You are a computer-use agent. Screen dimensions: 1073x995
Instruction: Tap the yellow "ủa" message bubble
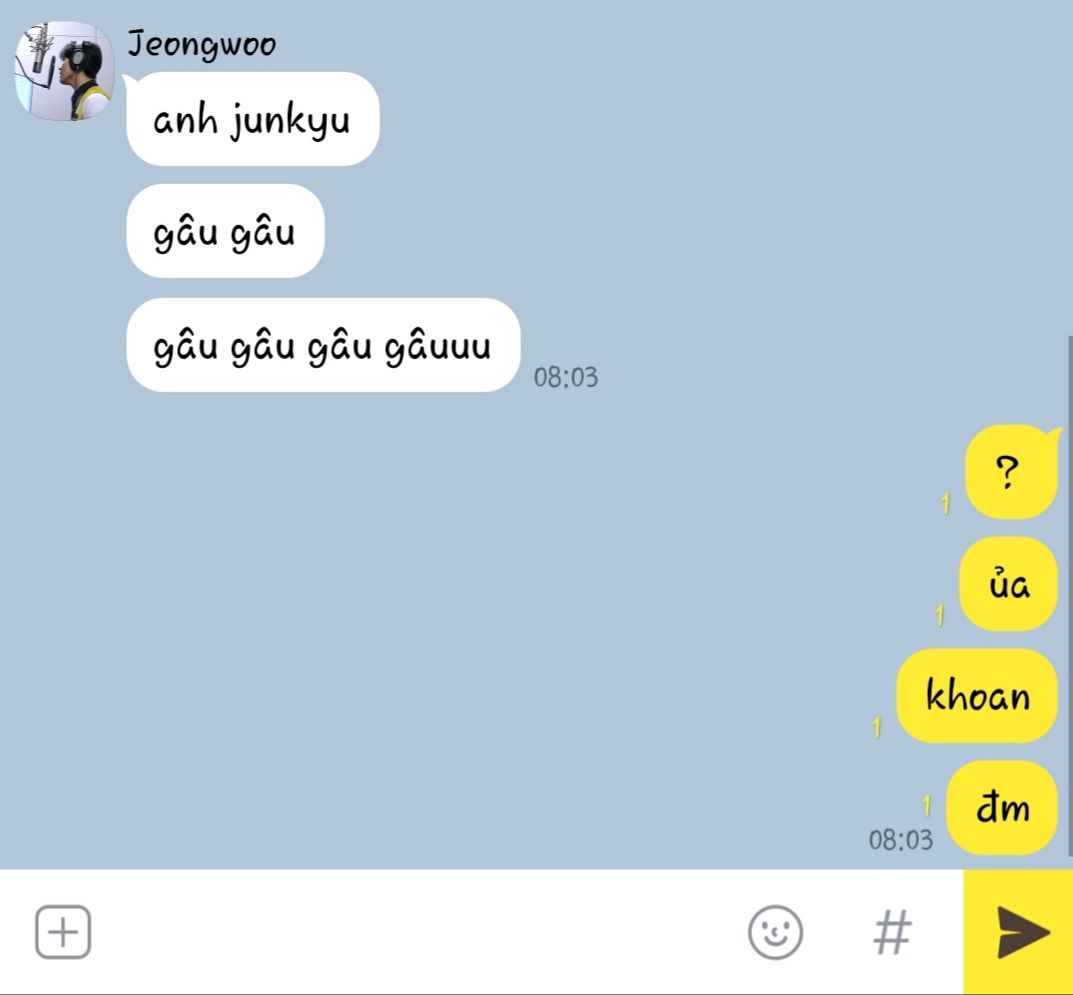click(1009, 584)
